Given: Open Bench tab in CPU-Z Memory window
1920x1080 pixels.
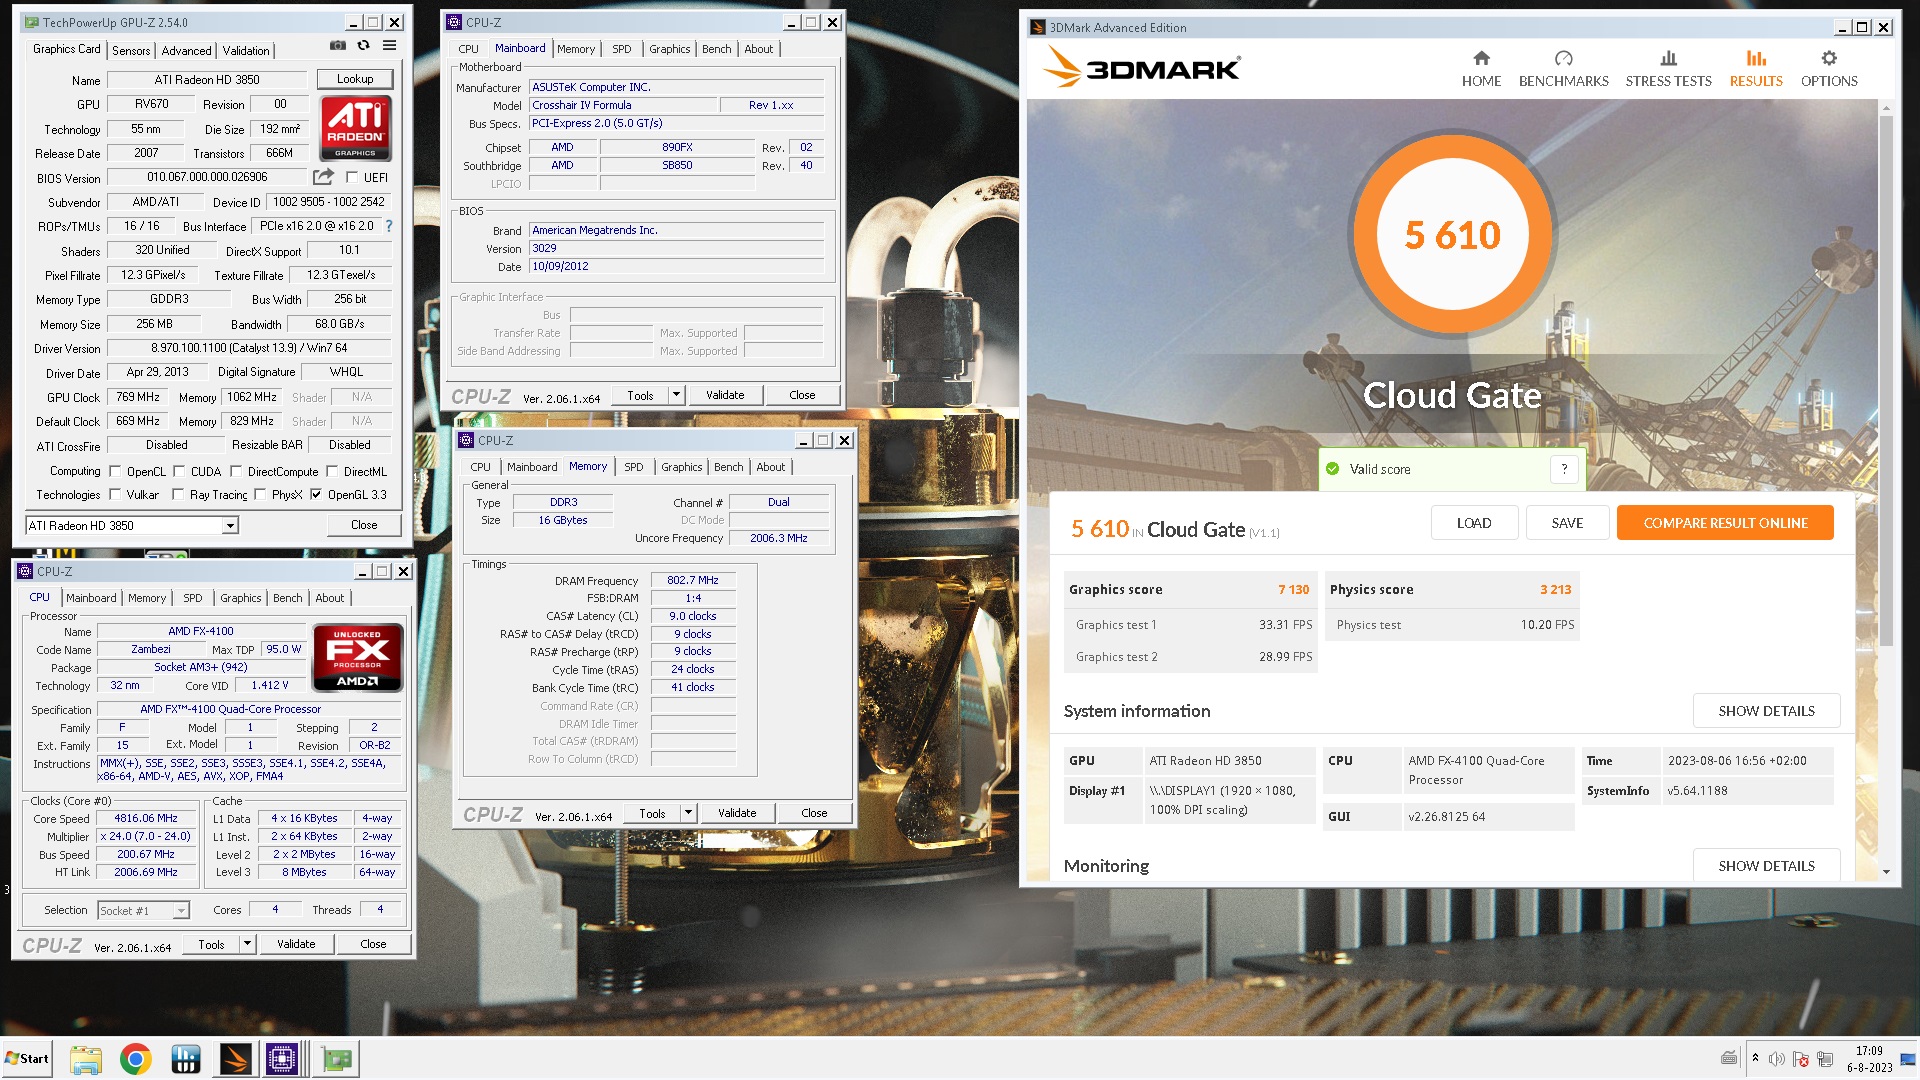Looking at the screenshot, I should pyautogui.click(x=729, y=467).
